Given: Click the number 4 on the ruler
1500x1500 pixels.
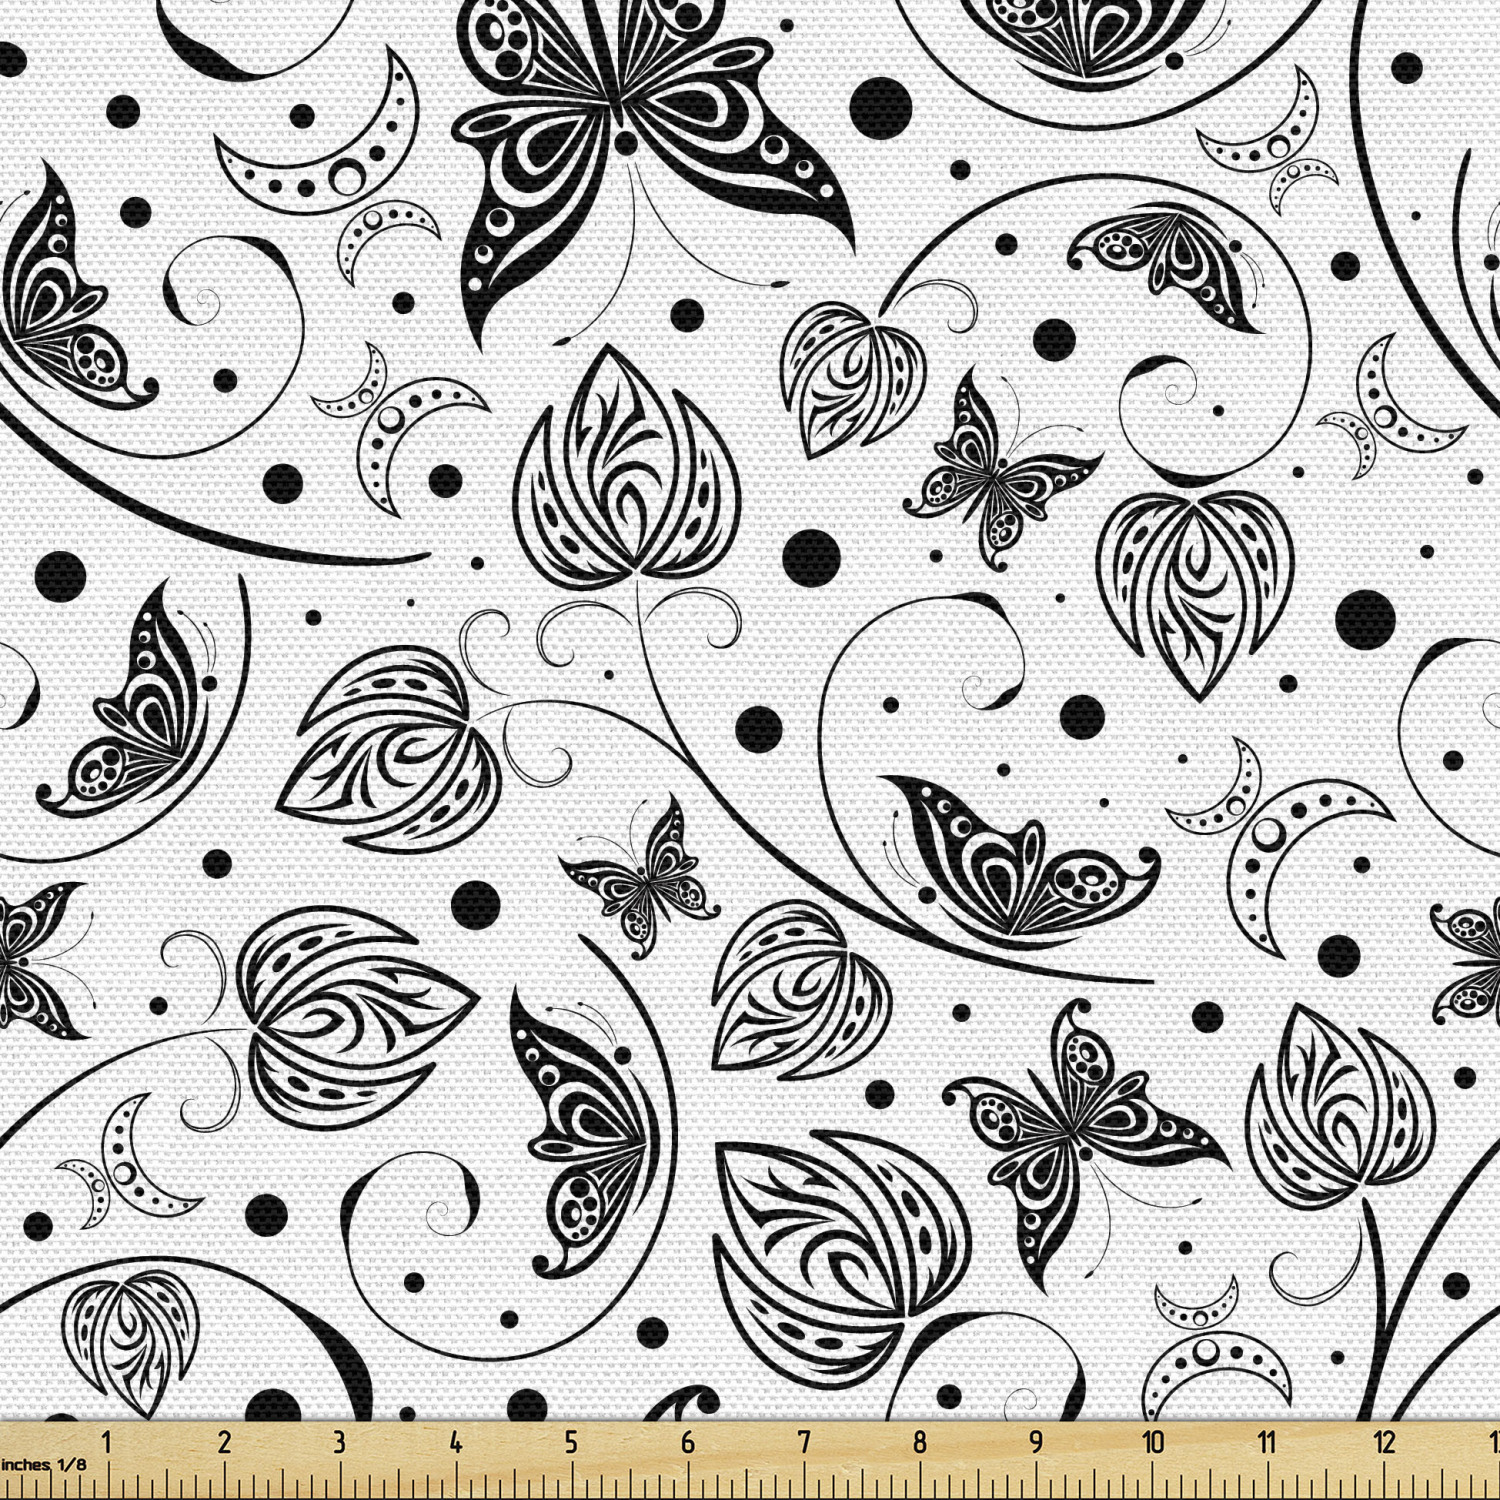Looking at the screenshot, I should coord(456,1442).
